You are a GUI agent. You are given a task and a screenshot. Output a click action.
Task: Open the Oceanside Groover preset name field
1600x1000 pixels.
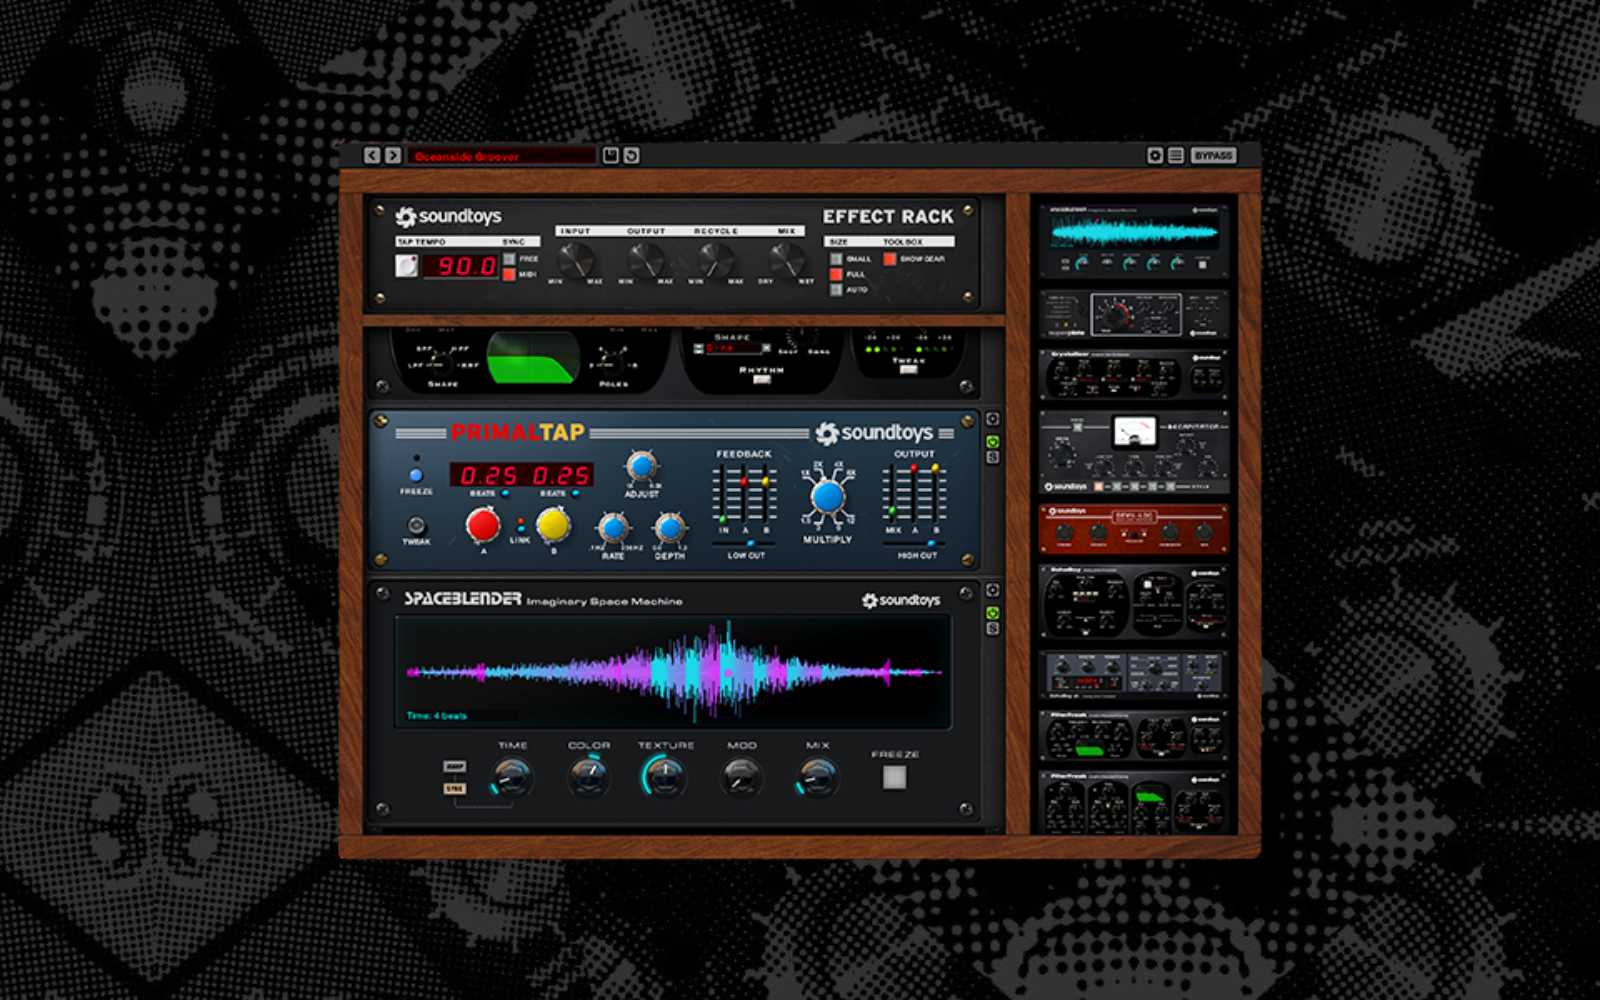point(501,156)
